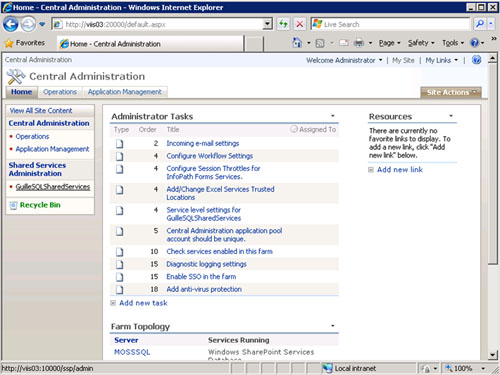Open the IE Help question-mark icon

pyautogui.click(x=474, y=43)
